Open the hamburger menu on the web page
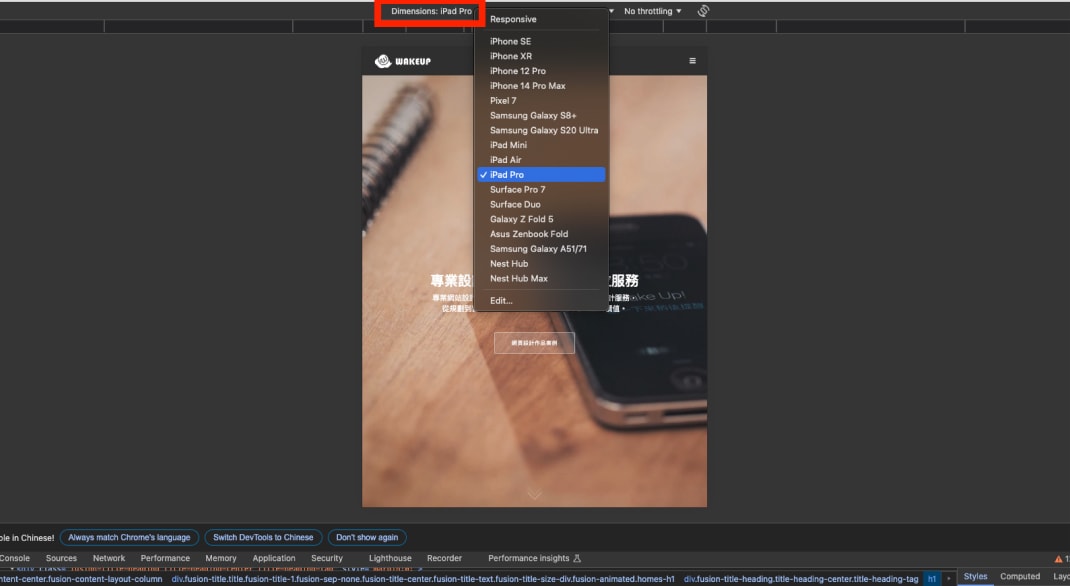The image size is (1070, 586). coord(692,61)
